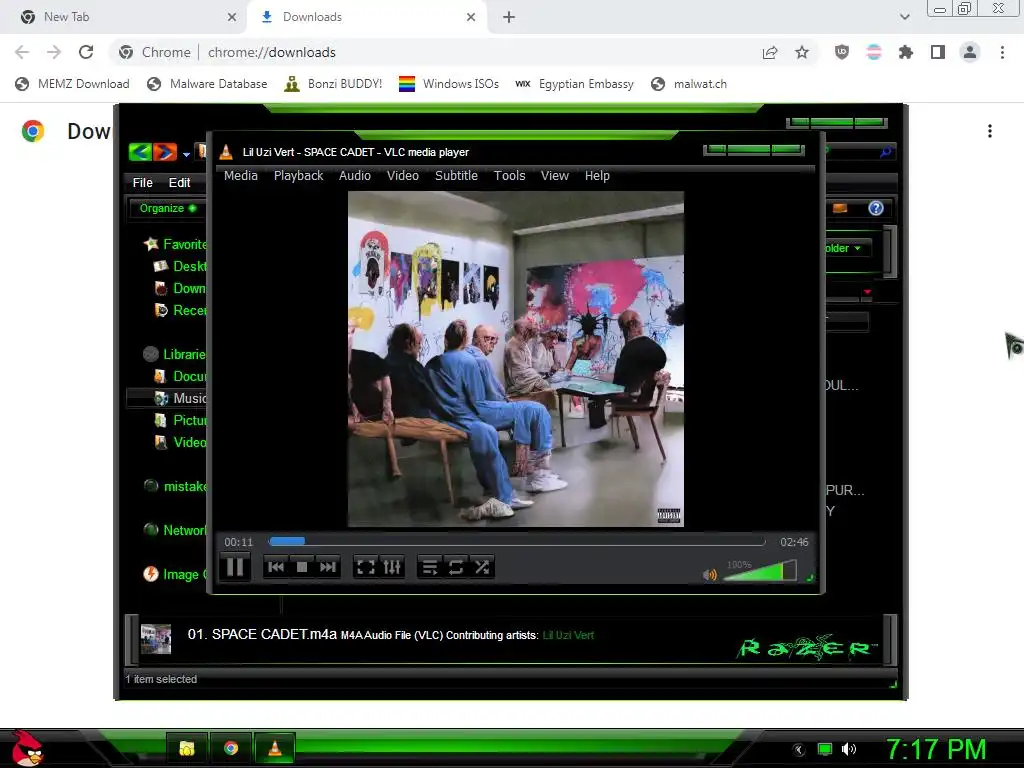Image resolution: width=1024 pixels, height=768 pixels.
Task: Open the Tools menu in VLC
Action: pyautogui.click(x=509, y=176)
